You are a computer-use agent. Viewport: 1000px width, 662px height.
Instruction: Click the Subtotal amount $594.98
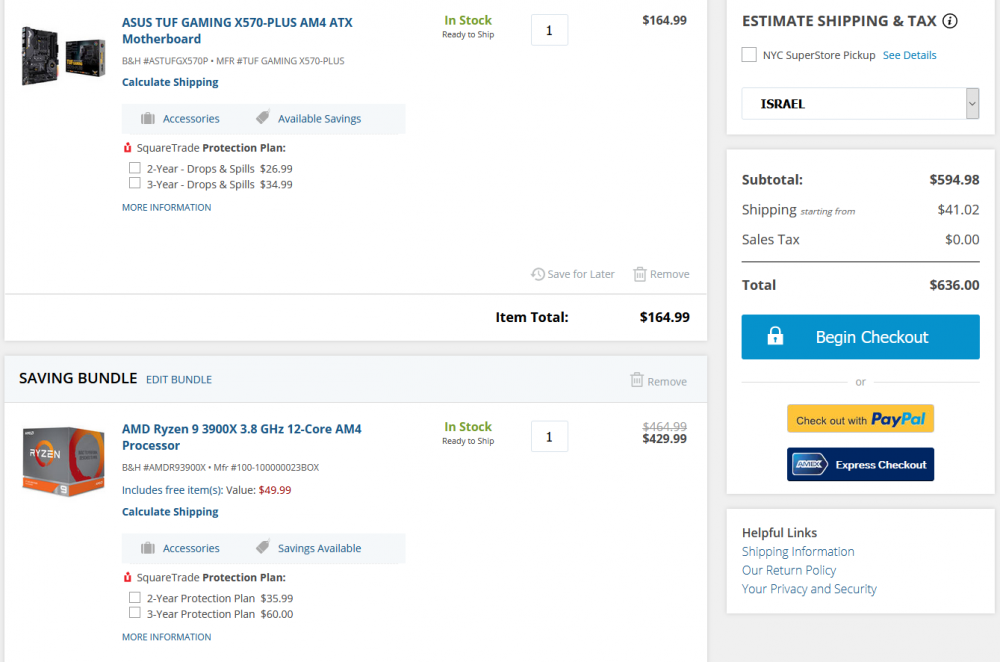tap(954, 180)
